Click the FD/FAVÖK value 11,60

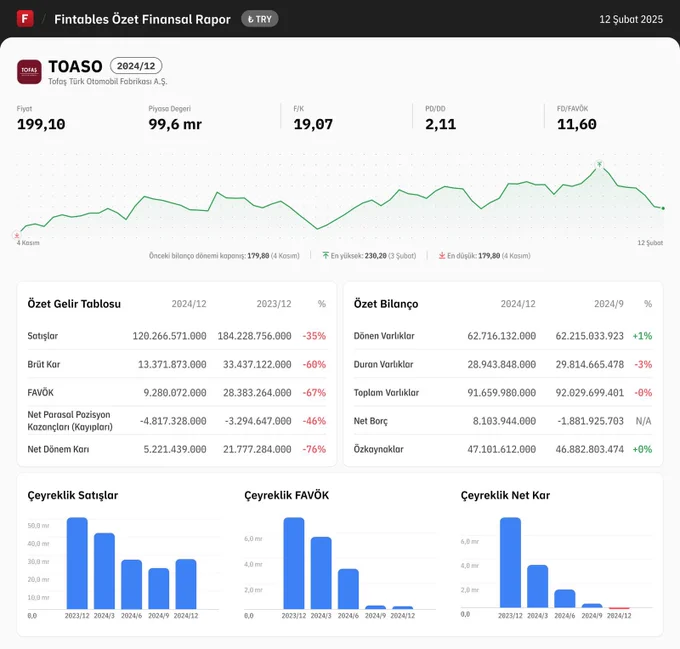pyautogui.click(x=577, y=124)
